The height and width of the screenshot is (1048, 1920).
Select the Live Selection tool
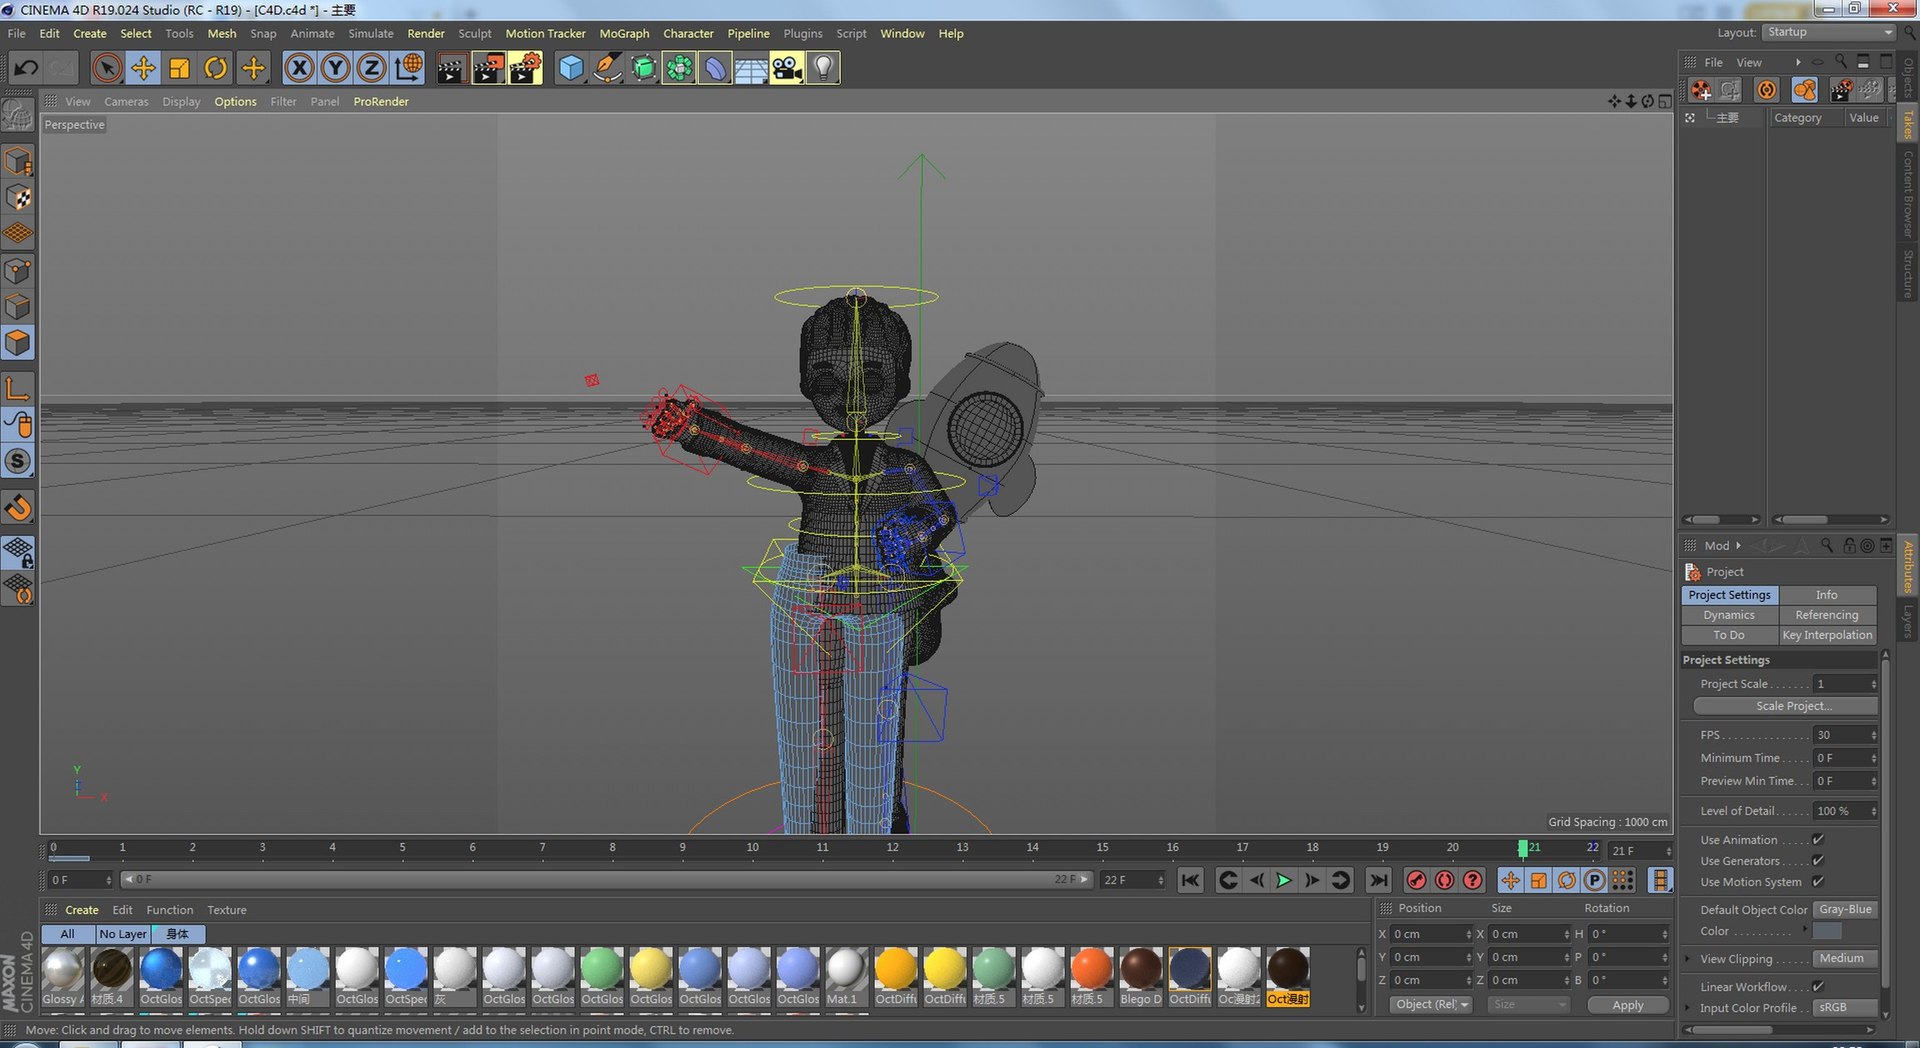click(107, 68)
